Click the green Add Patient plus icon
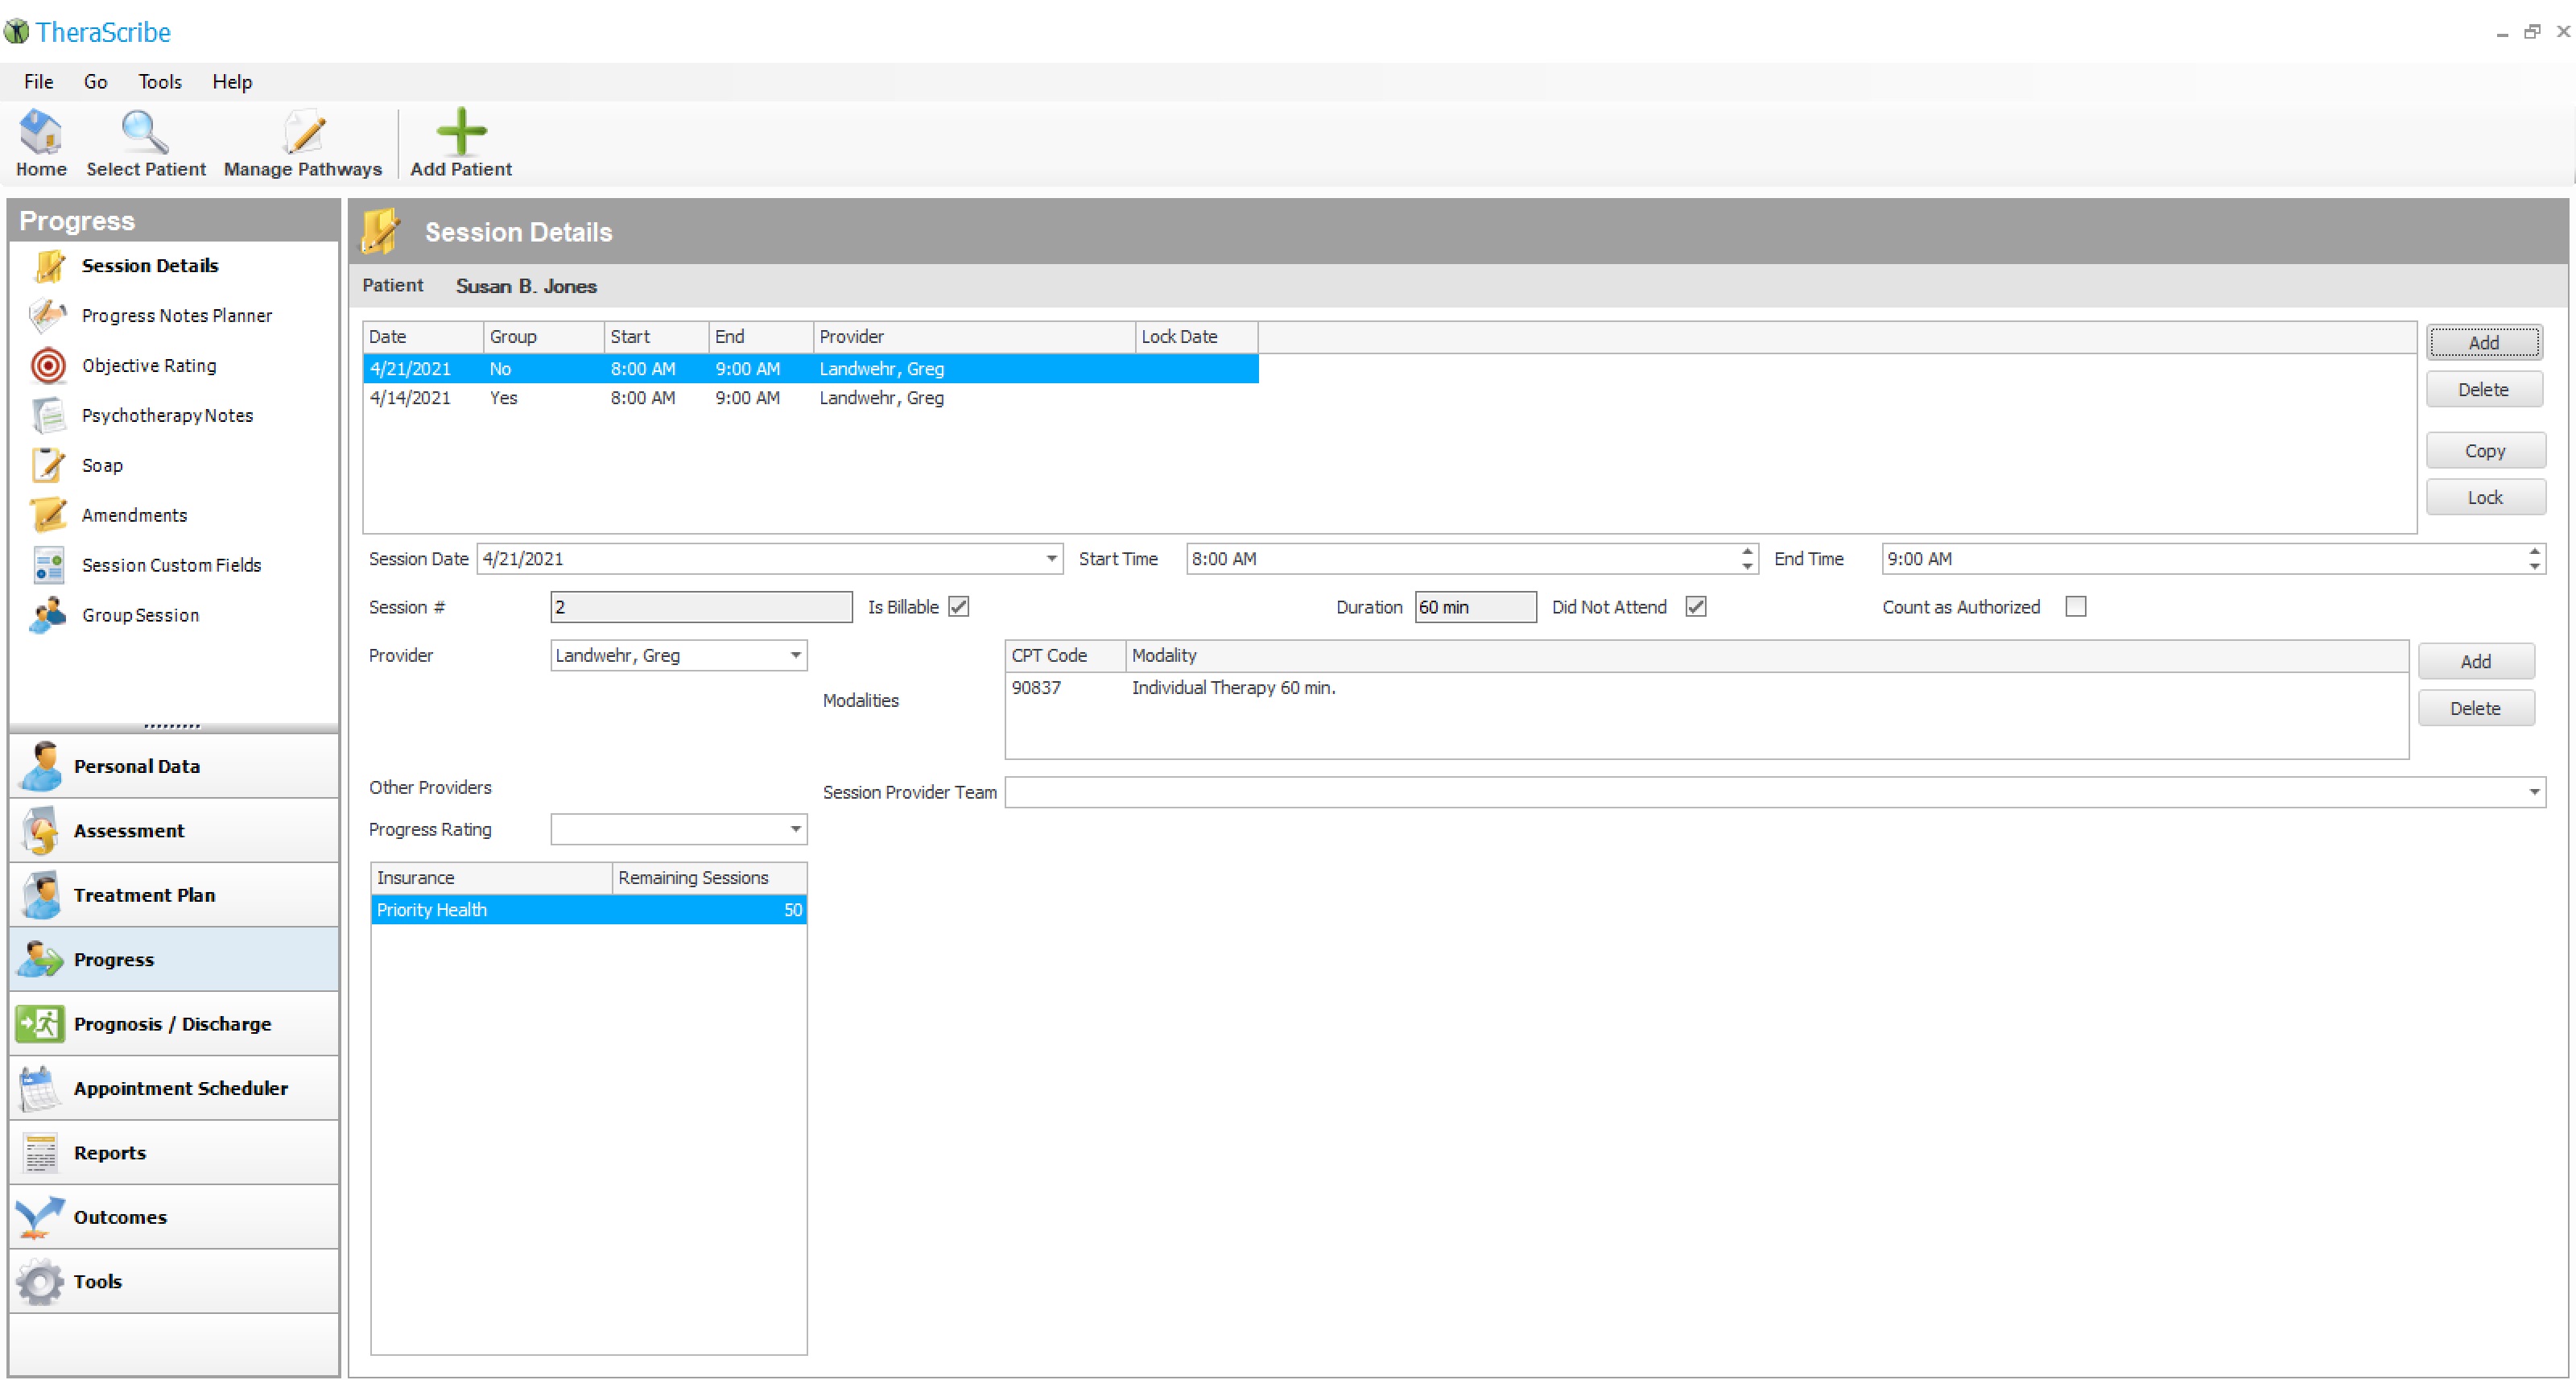The image size is (2576, 1380). pos(461,133)
